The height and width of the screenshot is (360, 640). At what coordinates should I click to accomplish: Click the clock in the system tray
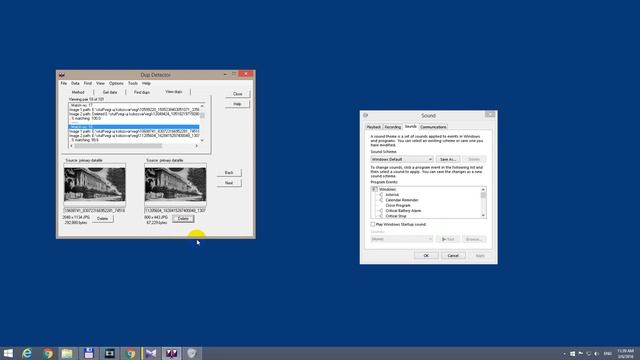point(625,353)
